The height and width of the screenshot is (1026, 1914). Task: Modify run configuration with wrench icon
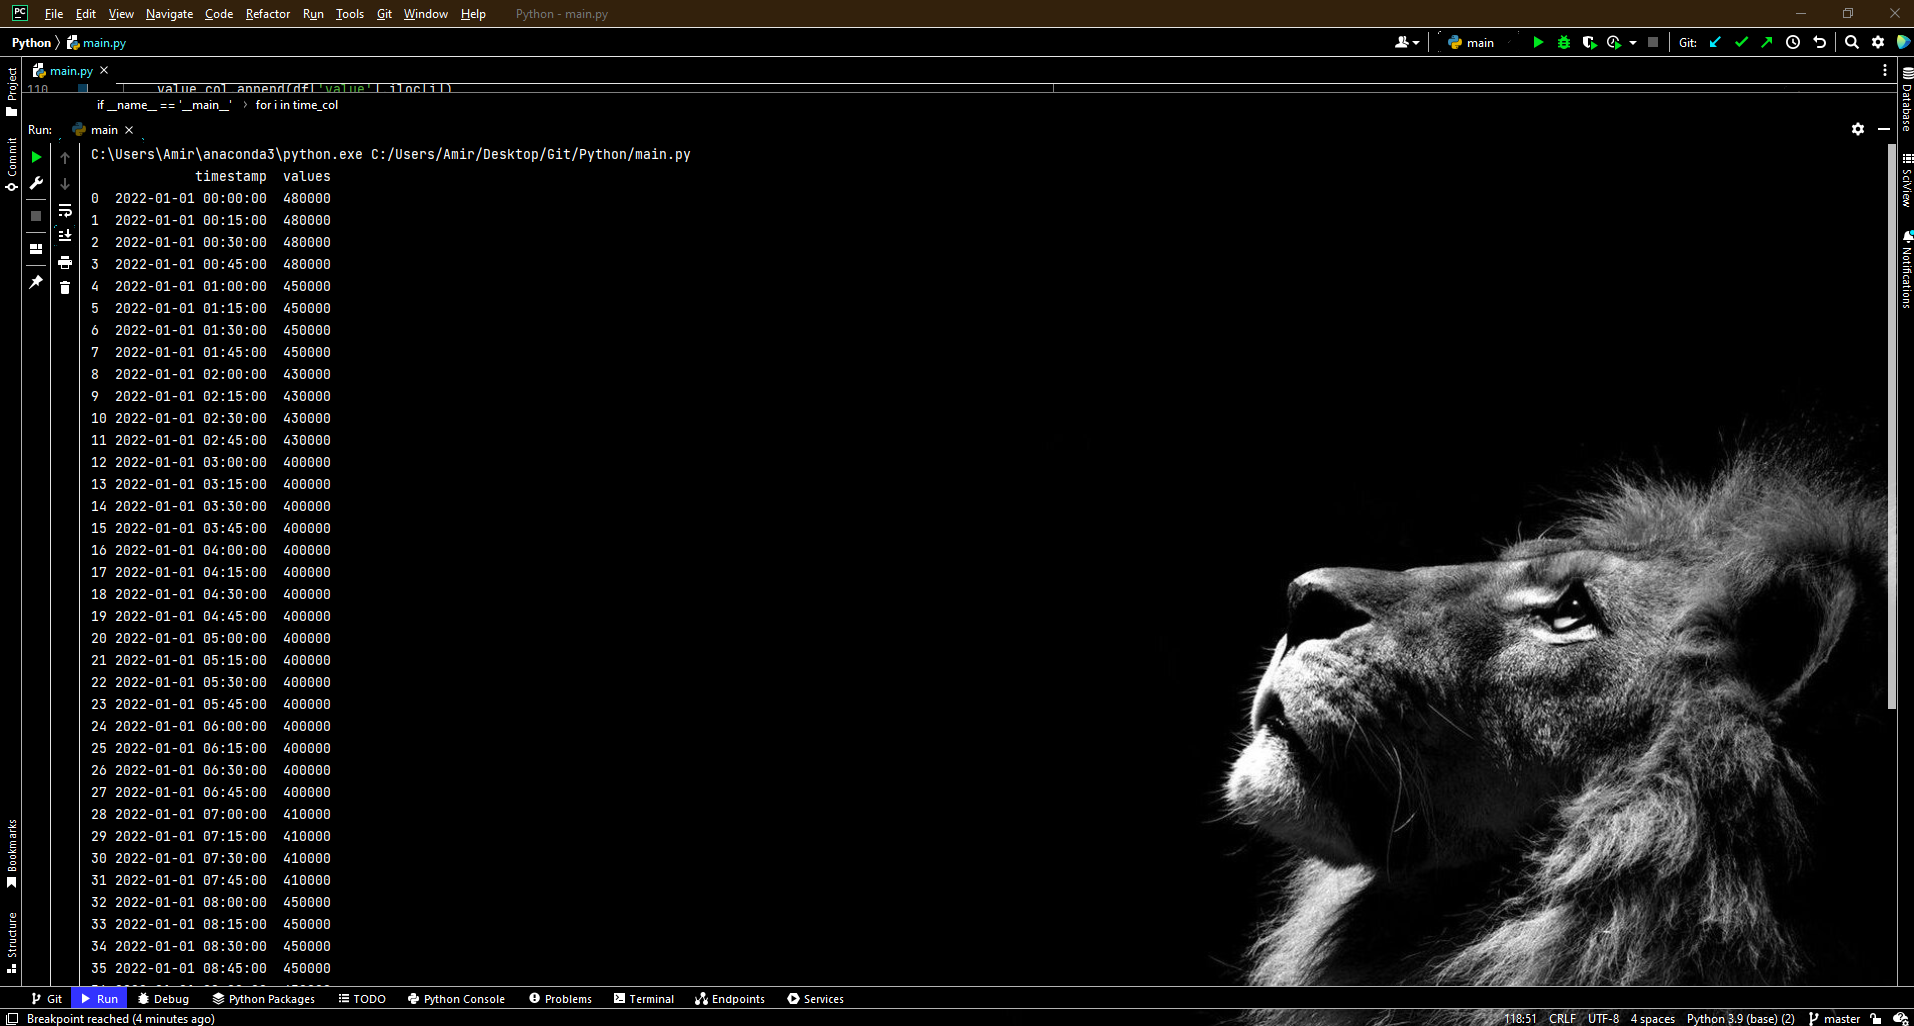coord(36,183)
